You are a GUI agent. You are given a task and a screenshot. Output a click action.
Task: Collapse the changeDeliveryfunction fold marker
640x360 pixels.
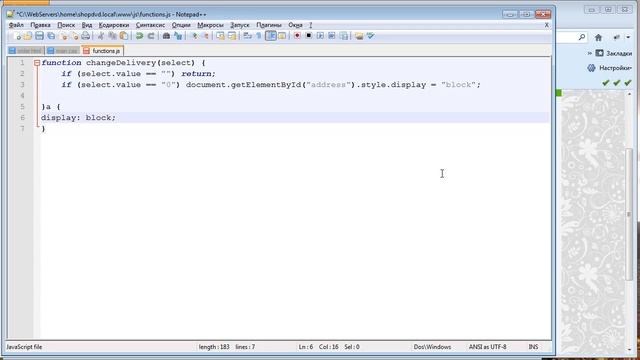click(x=37, y=63)
